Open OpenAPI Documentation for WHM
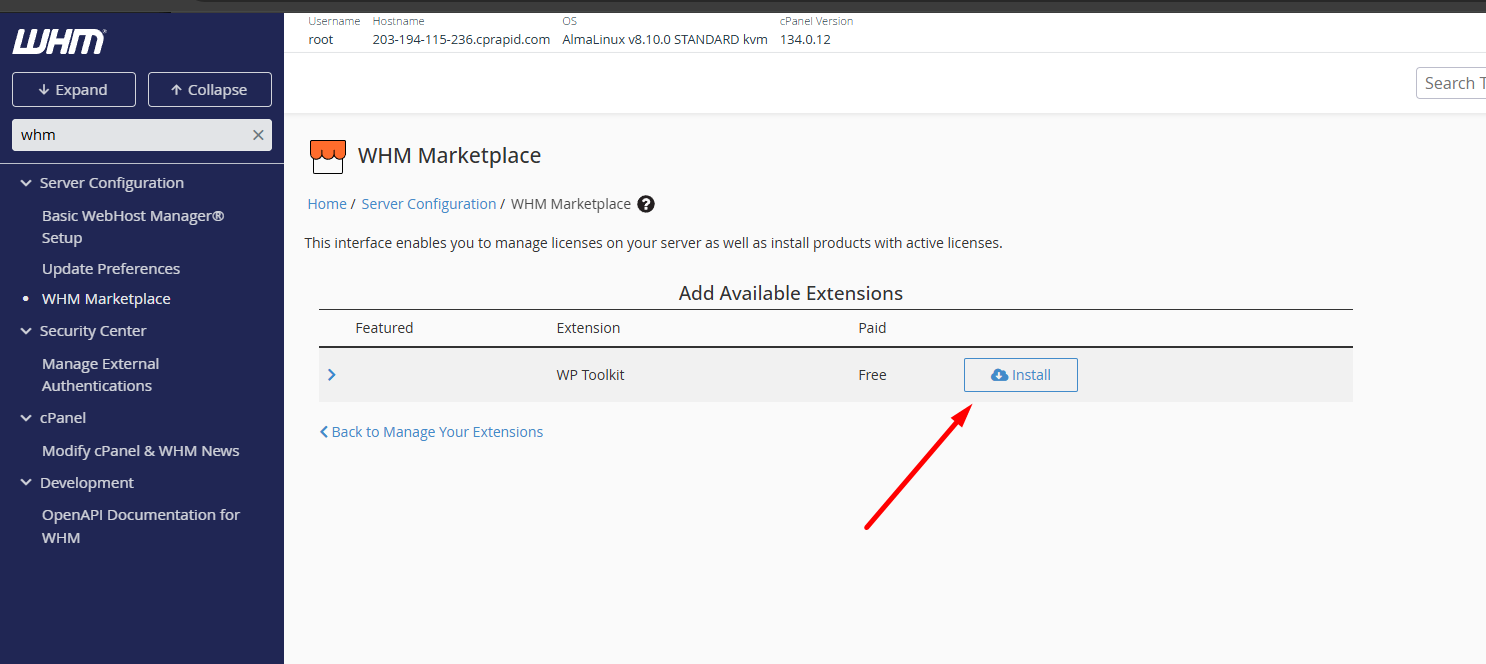 point(140,526)
